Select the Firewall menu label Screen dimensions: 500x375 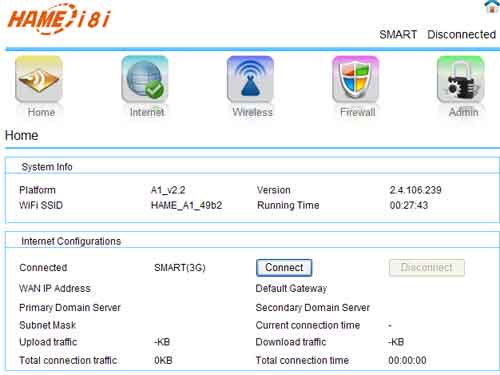(x=358, y=112)
